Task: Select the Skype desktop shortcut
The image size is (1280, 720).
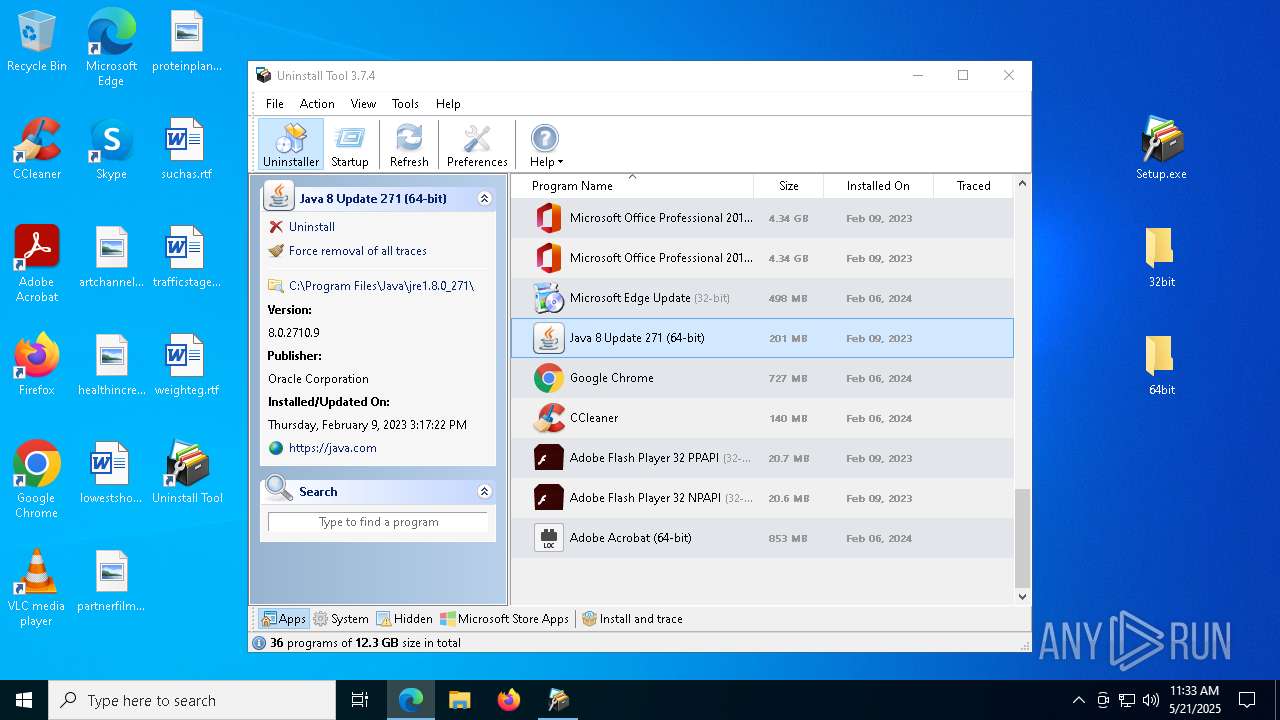Action: point(111,150)
